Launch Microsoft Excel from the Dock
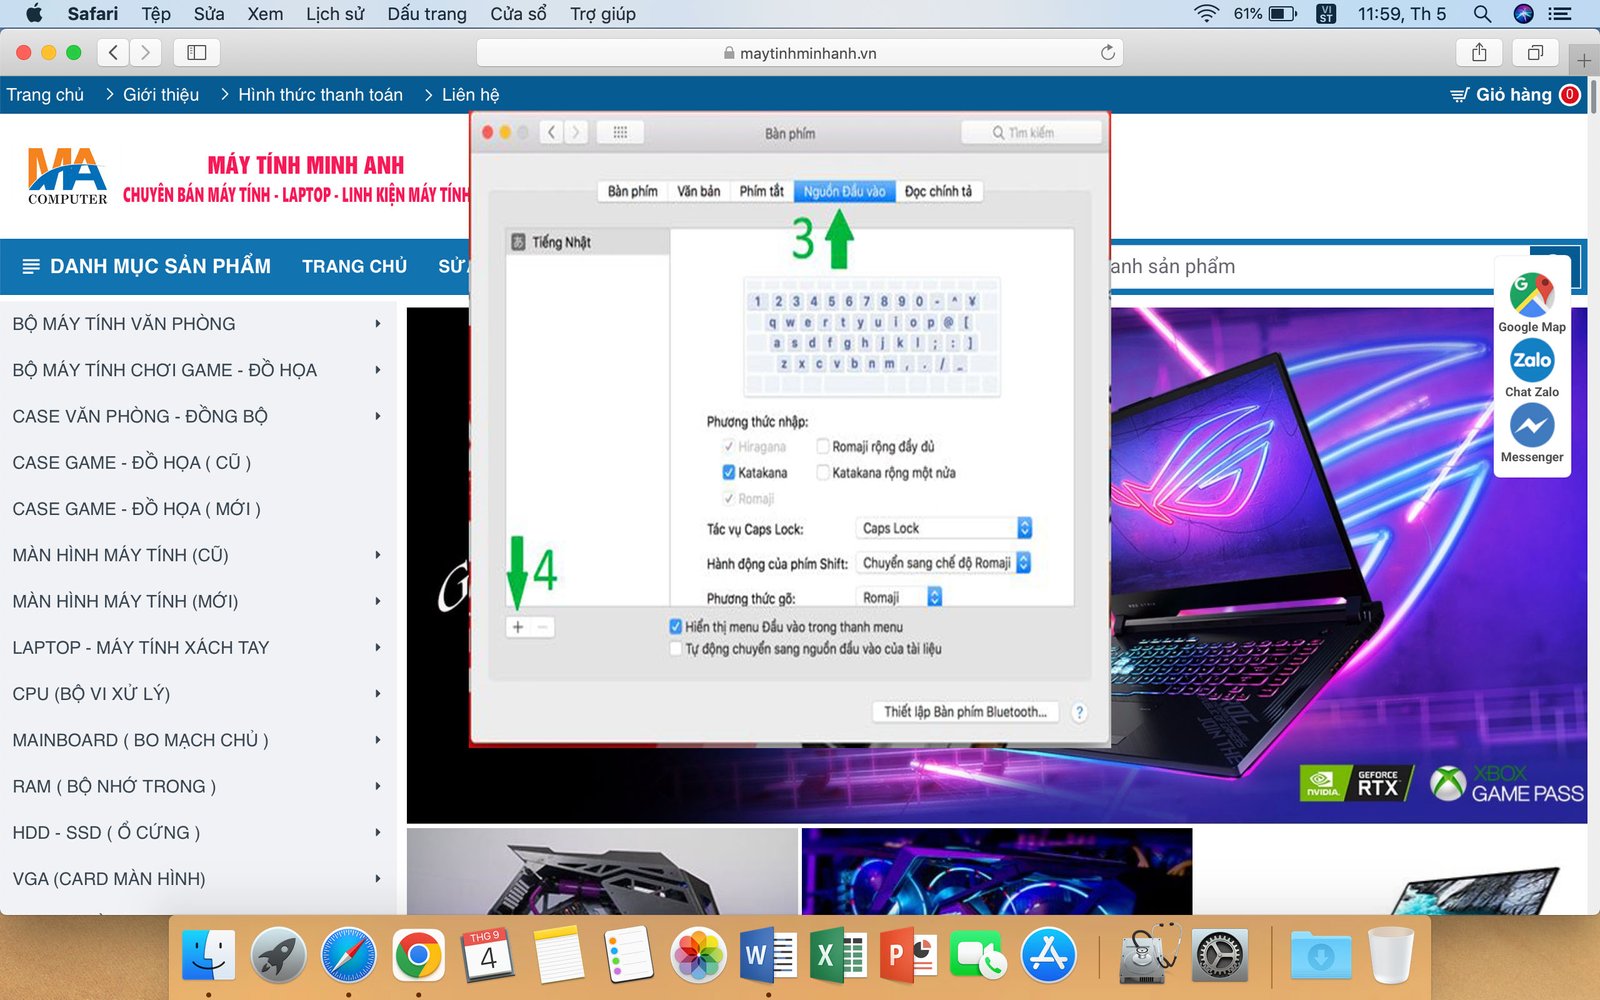This screenshot has width=1600, height=1000. click(838, 956)
